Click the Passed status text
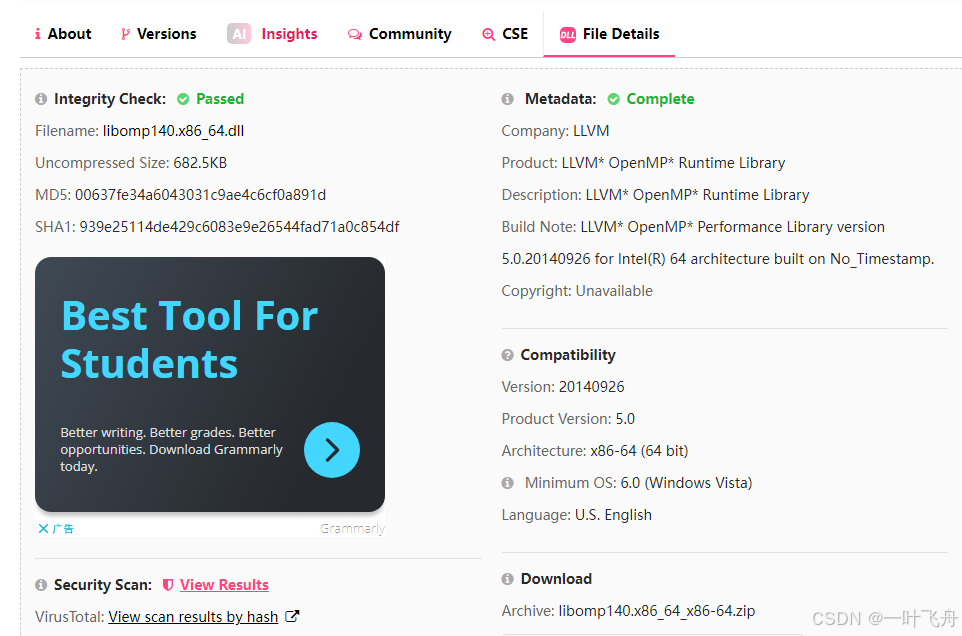Screen dimensions: 962x636 point(220,99)
